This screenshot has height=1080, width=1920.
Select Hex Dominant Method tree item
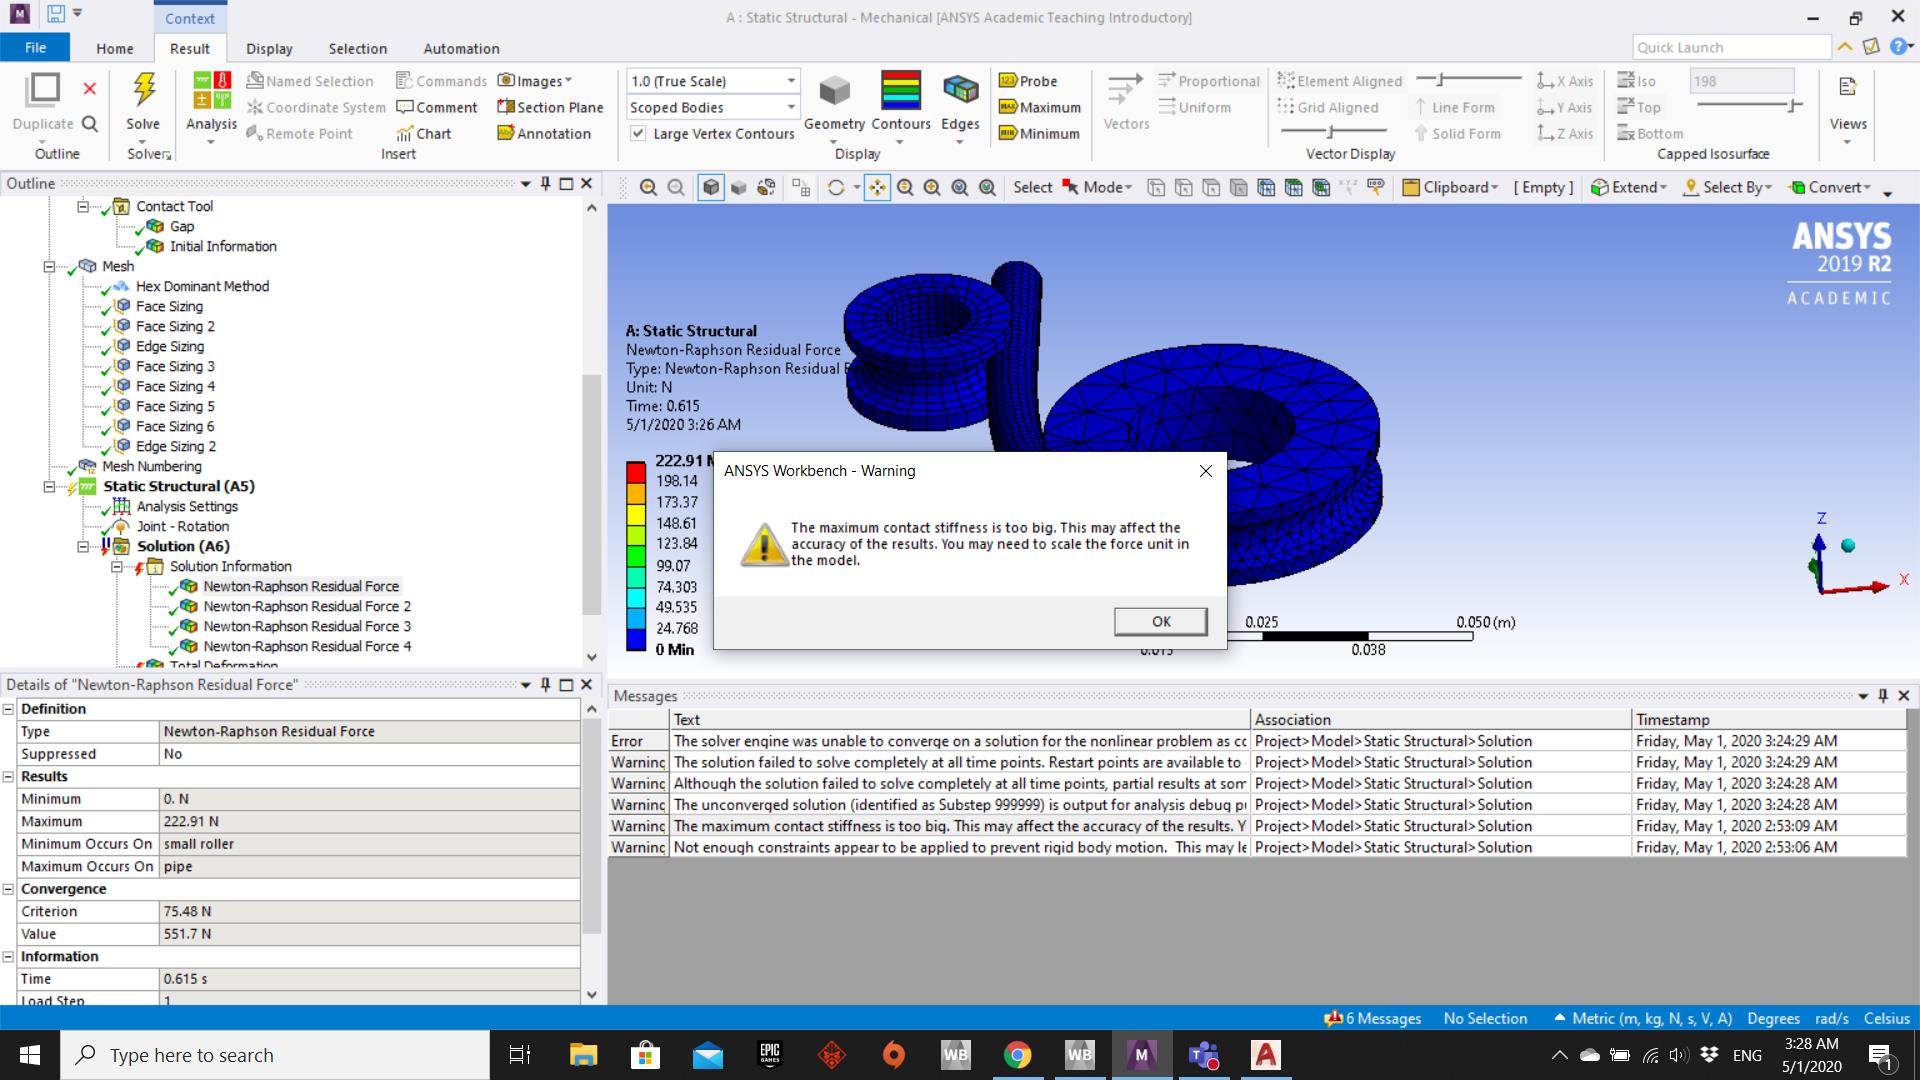click(x=202, y=286)
